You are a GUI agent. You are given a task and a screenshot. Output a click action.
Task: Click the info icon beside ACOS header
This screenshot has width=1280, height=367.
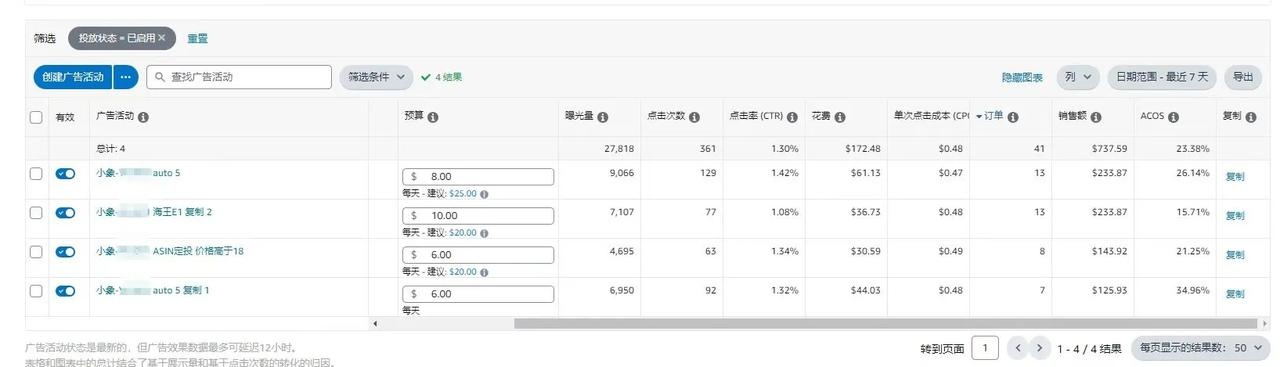pos(1174,117)
